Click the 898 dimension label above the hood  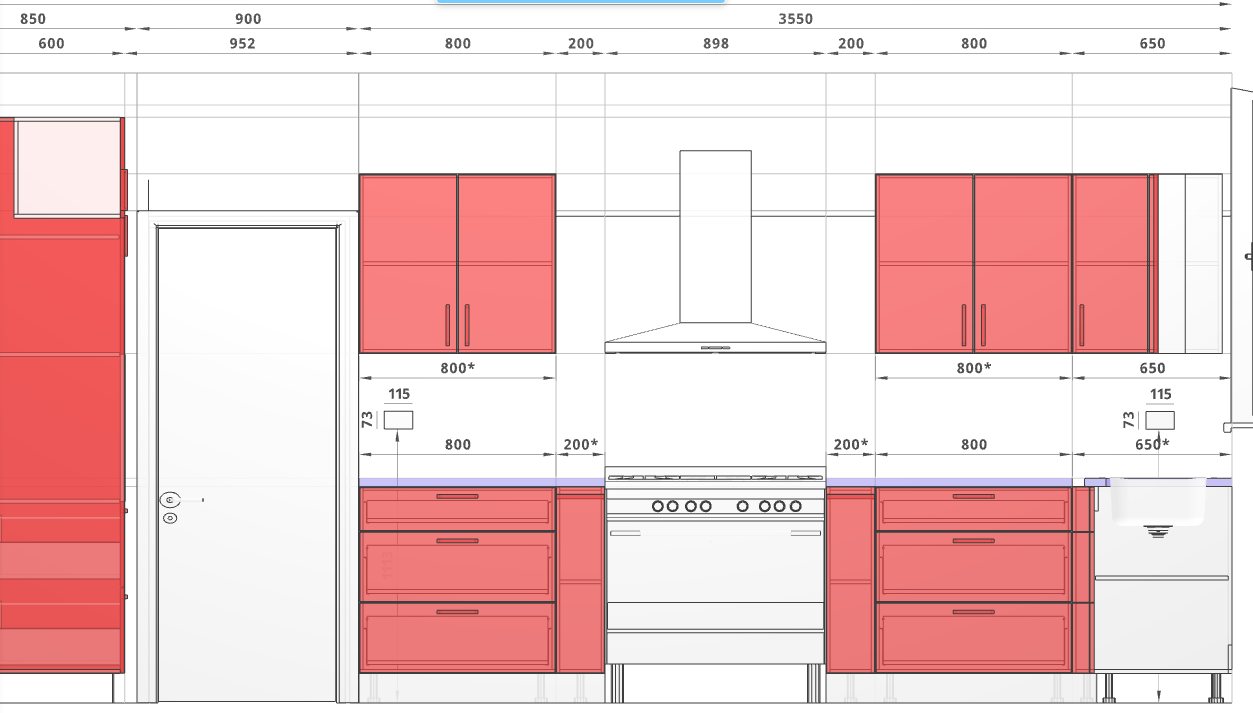pyautogui.click(x=716, y=44)
